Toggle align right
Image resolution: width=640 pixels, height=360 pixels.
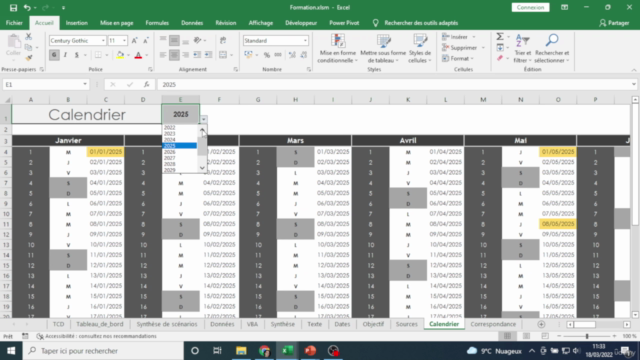coord(186,55)
